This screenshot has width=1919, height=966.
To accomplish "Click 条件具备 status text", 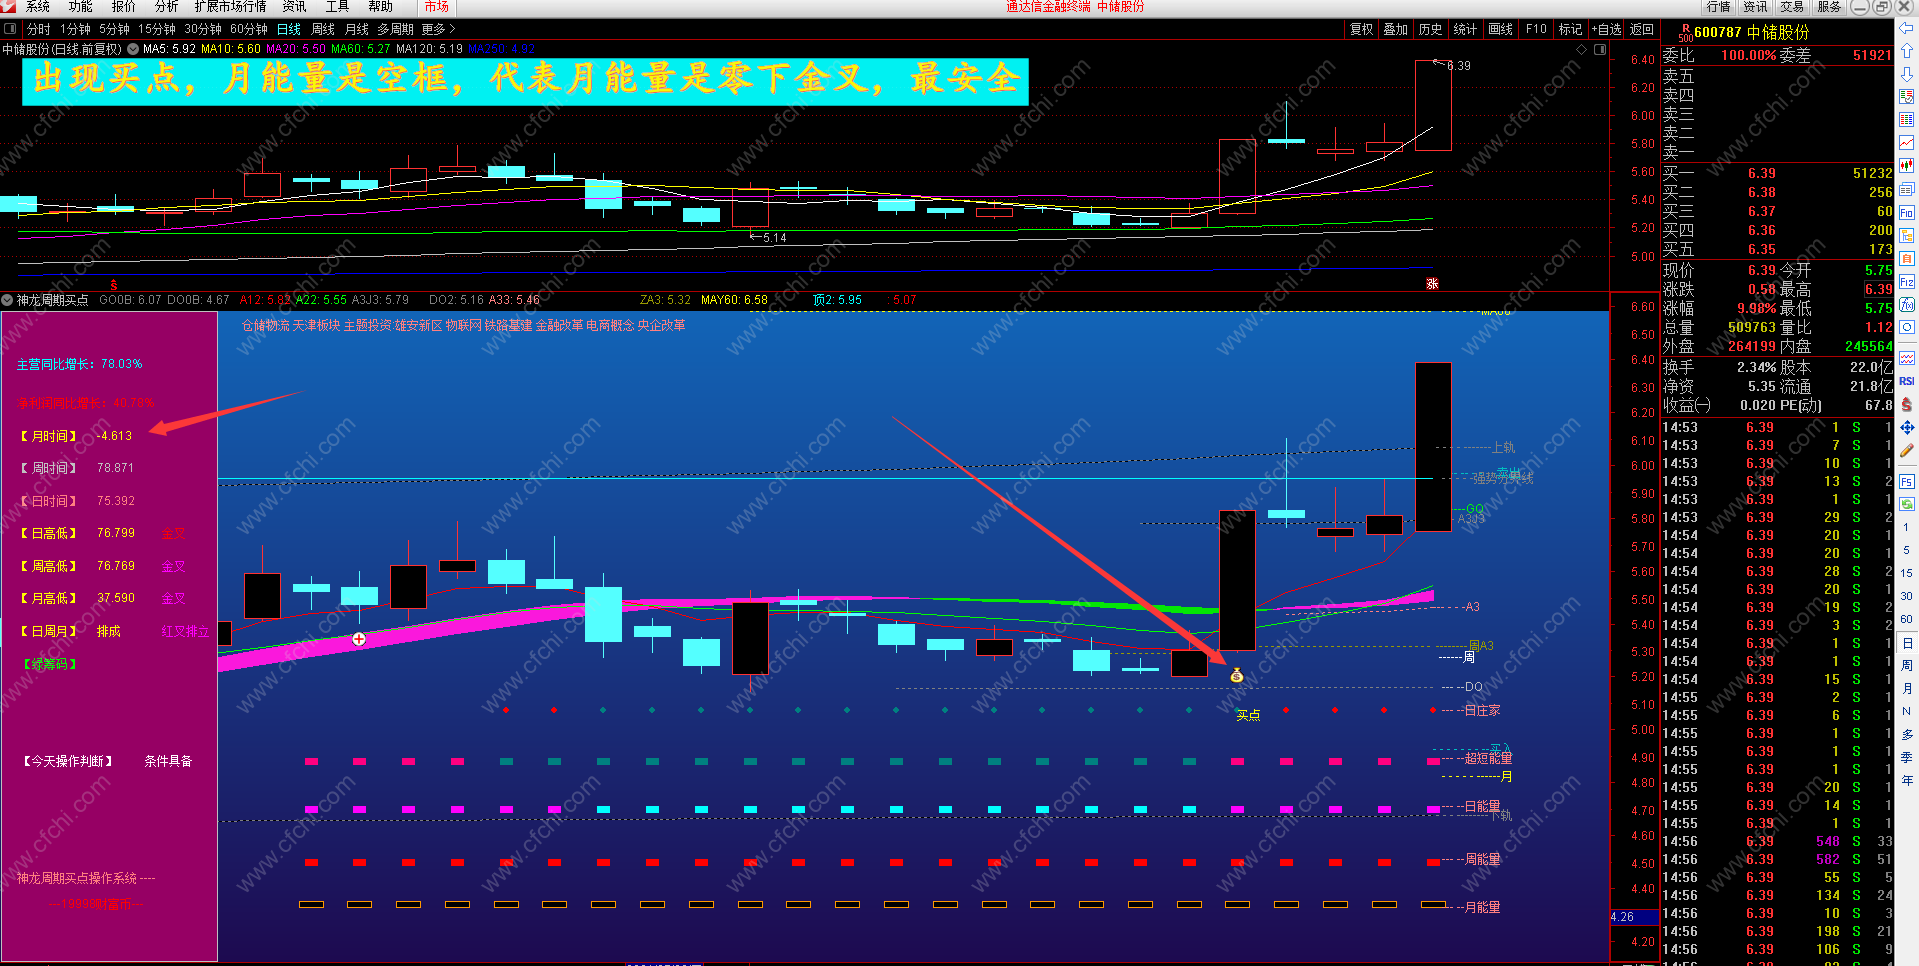I will tap(168, 761).
